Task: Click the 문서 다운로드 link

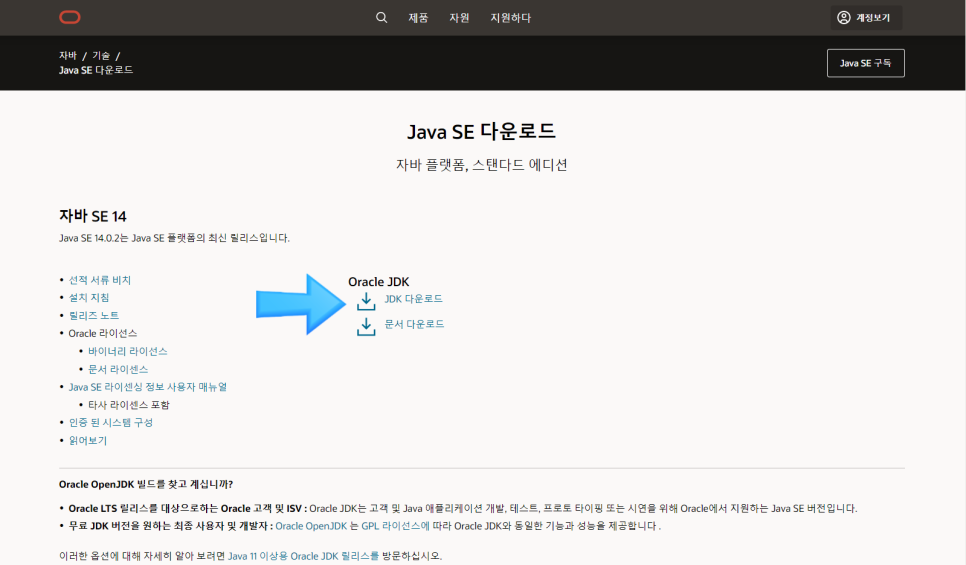Action: tap(414, 324)
